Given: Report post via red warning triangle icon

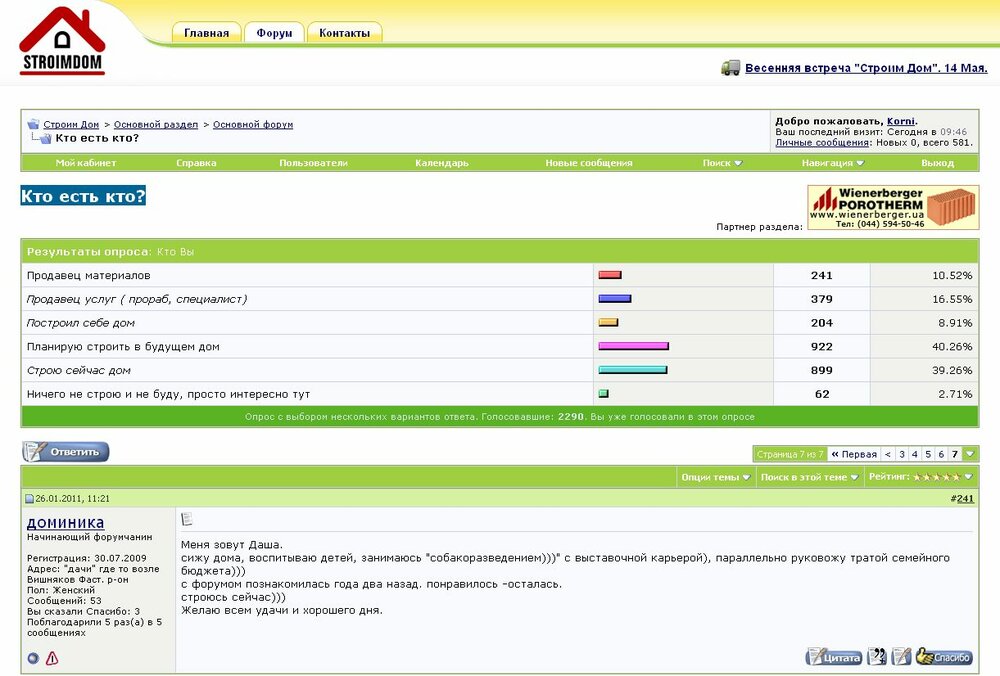Looking at the screenshot, I should click(52, 658).
